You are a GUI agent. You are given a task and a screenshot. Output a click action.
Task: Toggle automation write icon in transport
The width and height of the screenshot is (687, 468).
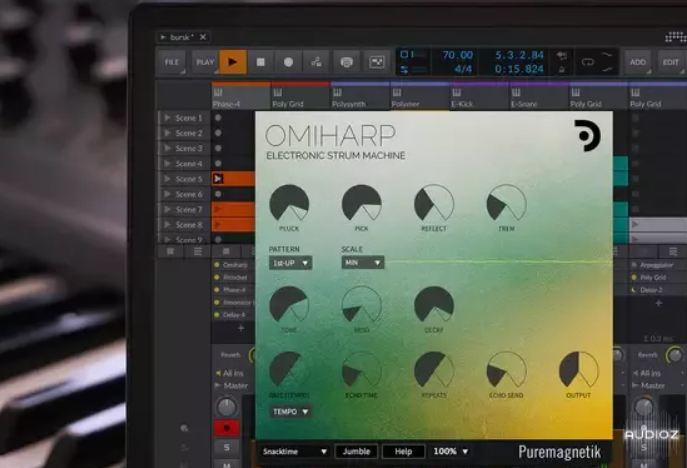coord(316,62)
